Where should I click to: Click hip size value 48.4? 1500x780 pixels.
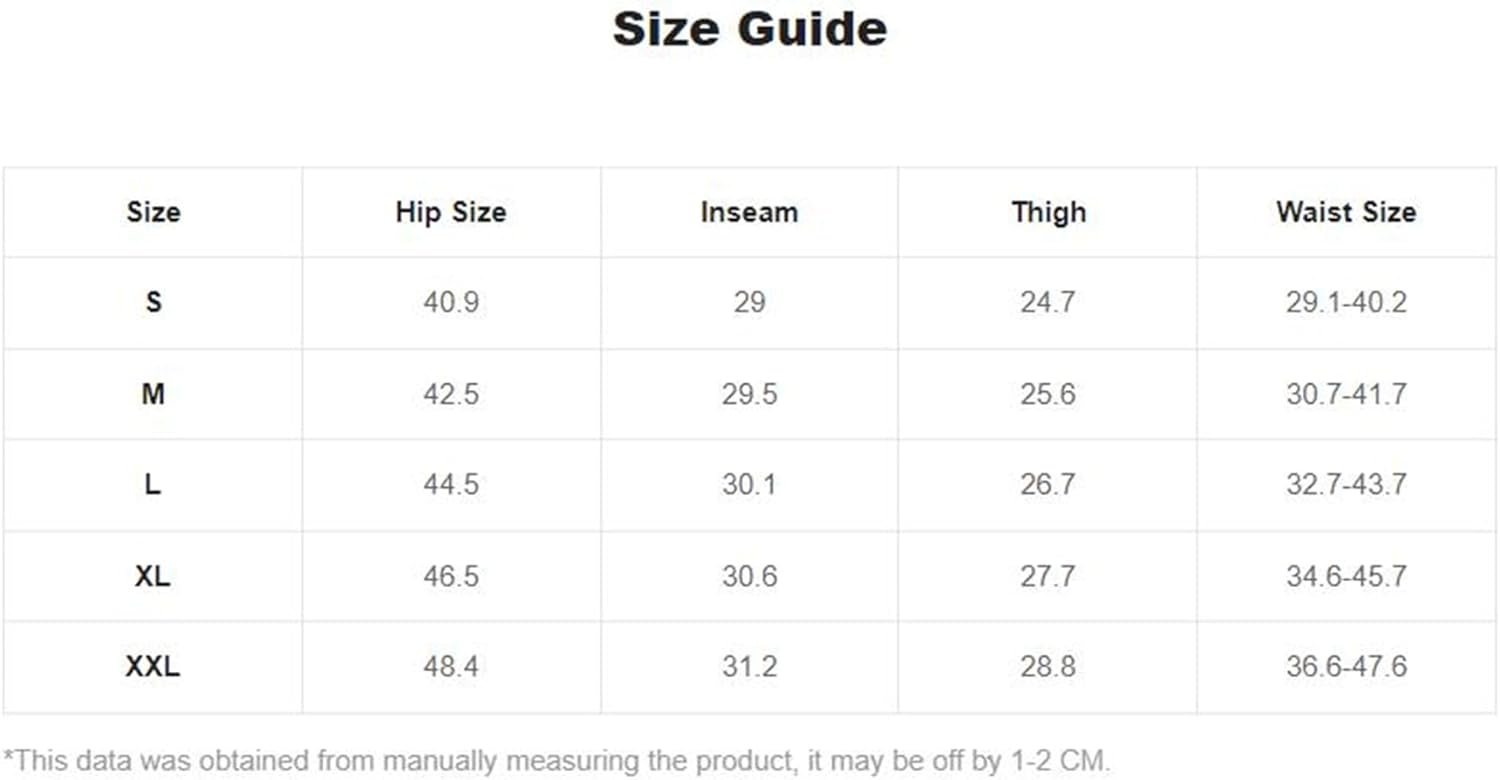point(451,667)
